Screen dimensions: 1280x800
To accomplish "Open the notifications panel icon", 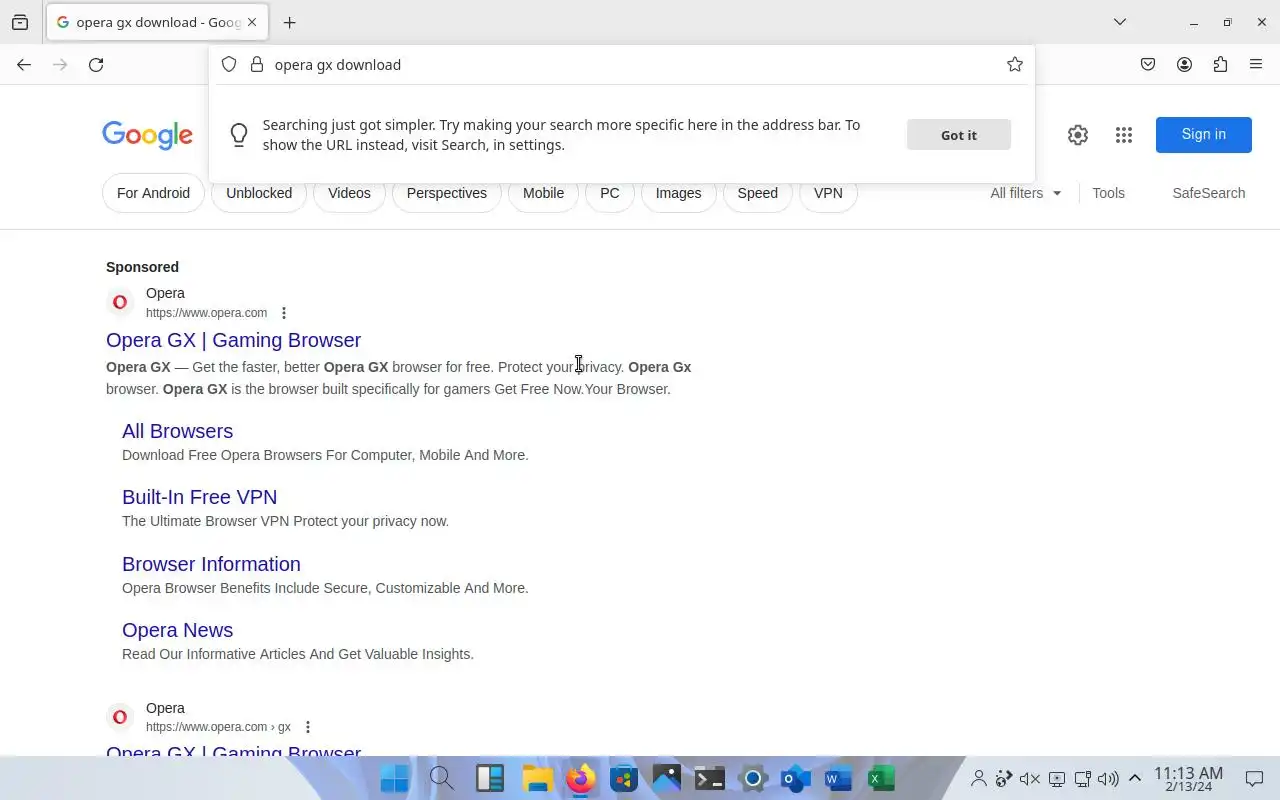I will pyautogui.click(x=1254, y=779).
